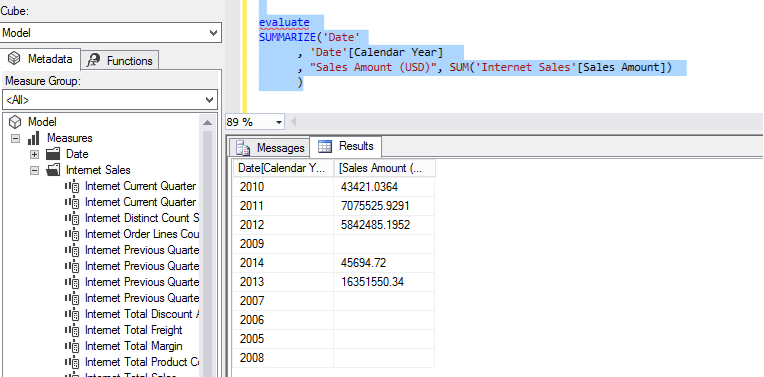This screenshot has width=764, height=377.
Task: Click the 2014 year cell
Action: point(283,263)
